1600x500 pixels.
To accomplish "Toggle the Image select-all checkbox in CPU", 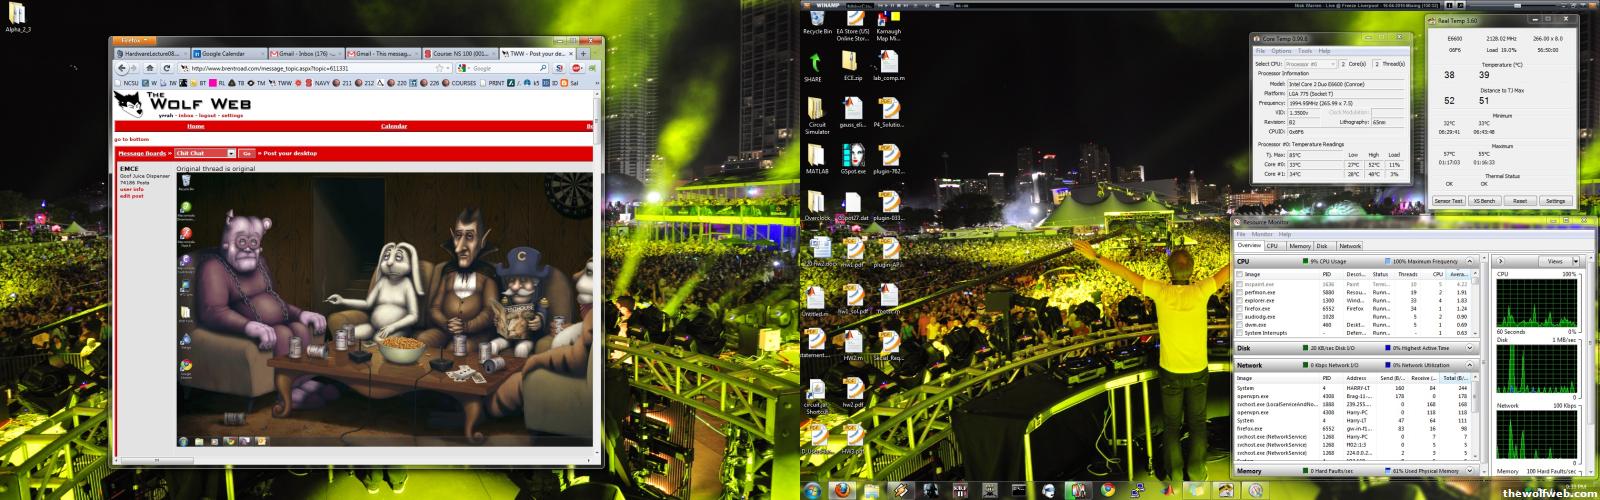I will (1241, 274).
